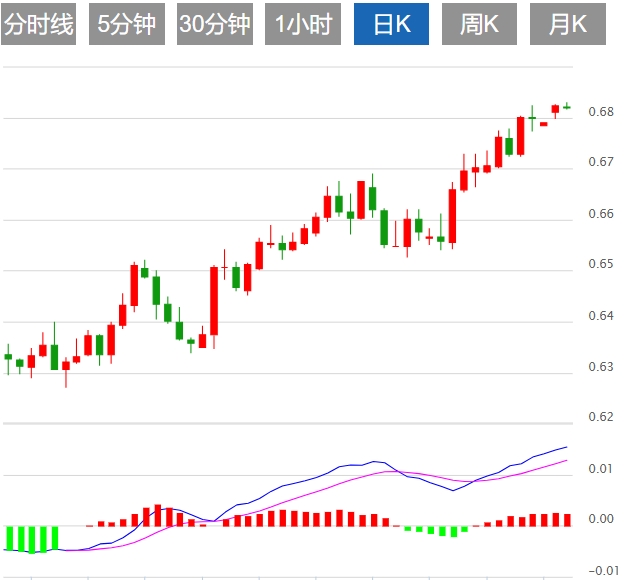Click the right end of magenta signal line
Viewport: 625px width, 580px height.
(x=566, y=461)
